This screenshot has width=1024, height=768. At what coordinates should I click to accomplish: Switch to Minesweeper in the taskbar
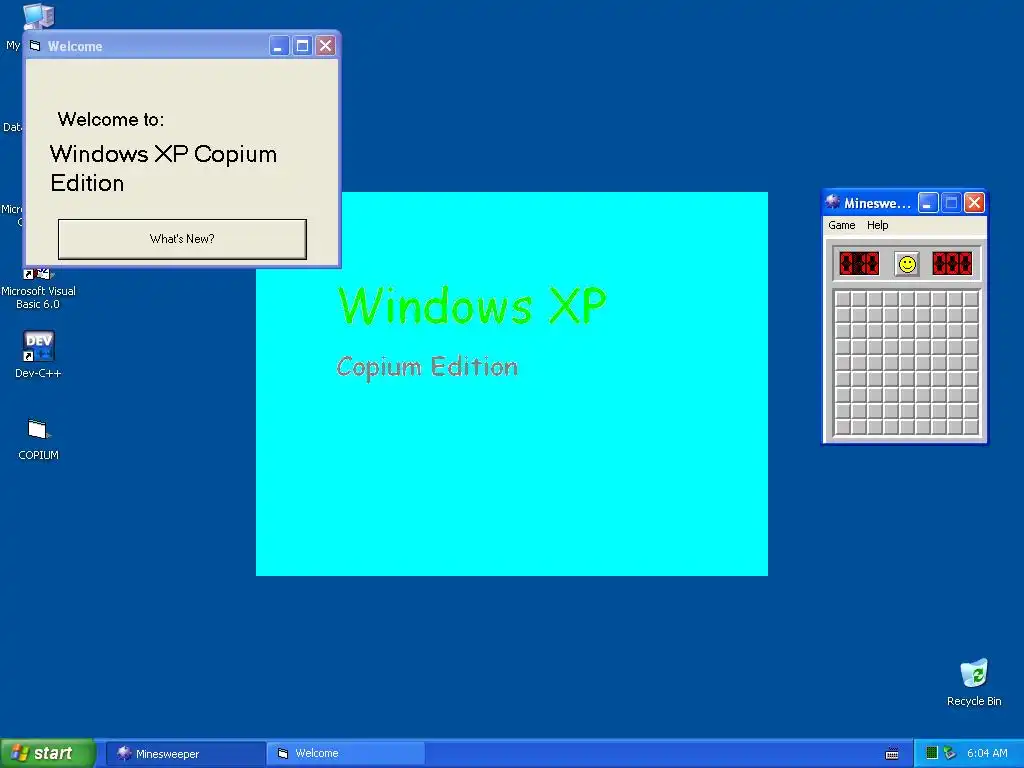click(x=185, y=754)
